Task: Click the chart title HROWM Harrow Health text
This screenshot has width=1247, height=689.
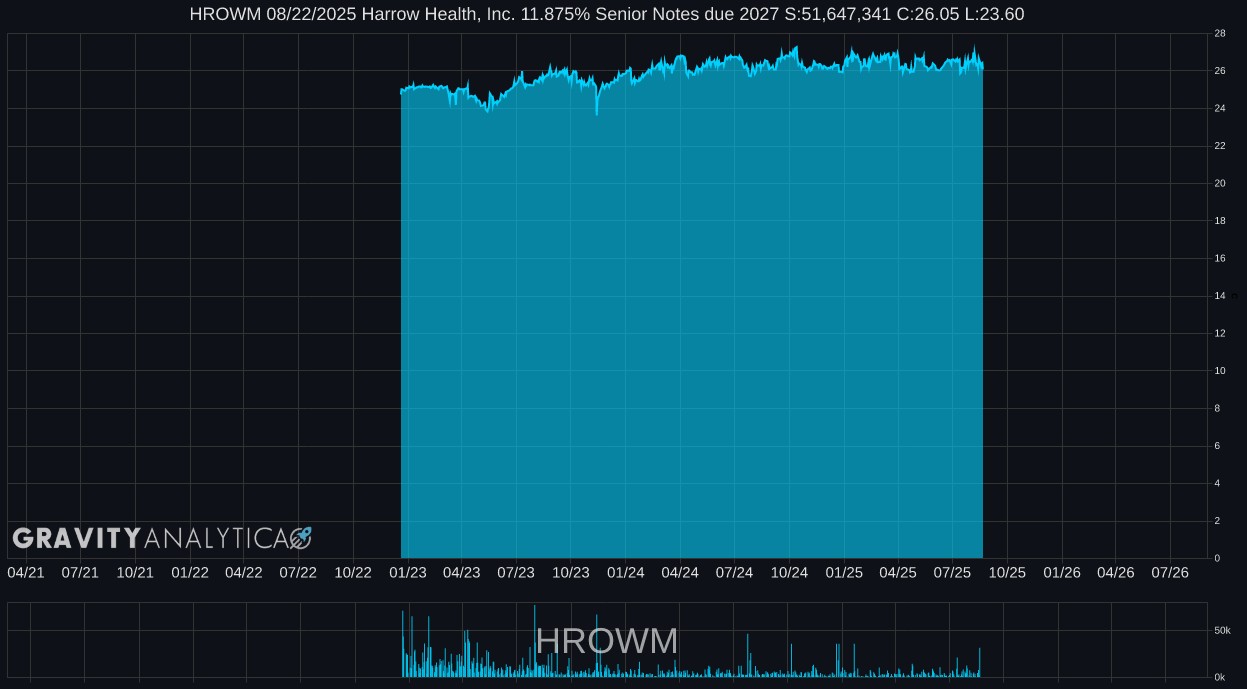Action: click(607, 14)
